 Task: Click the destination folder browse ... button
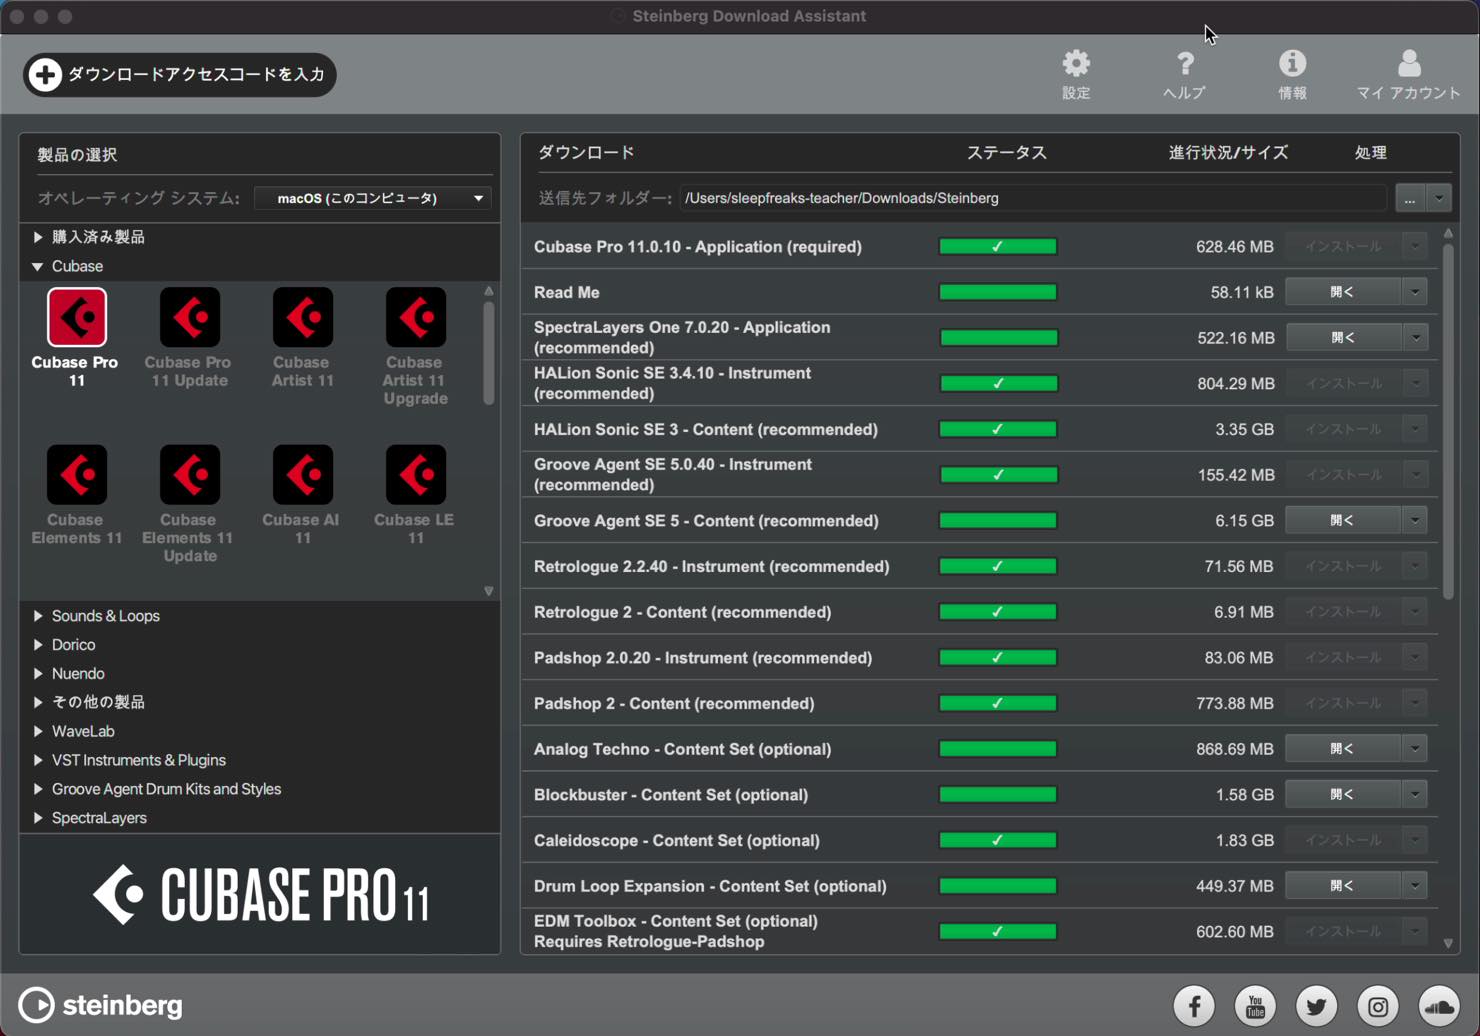pyautogui.click(x=1410, y=198)
